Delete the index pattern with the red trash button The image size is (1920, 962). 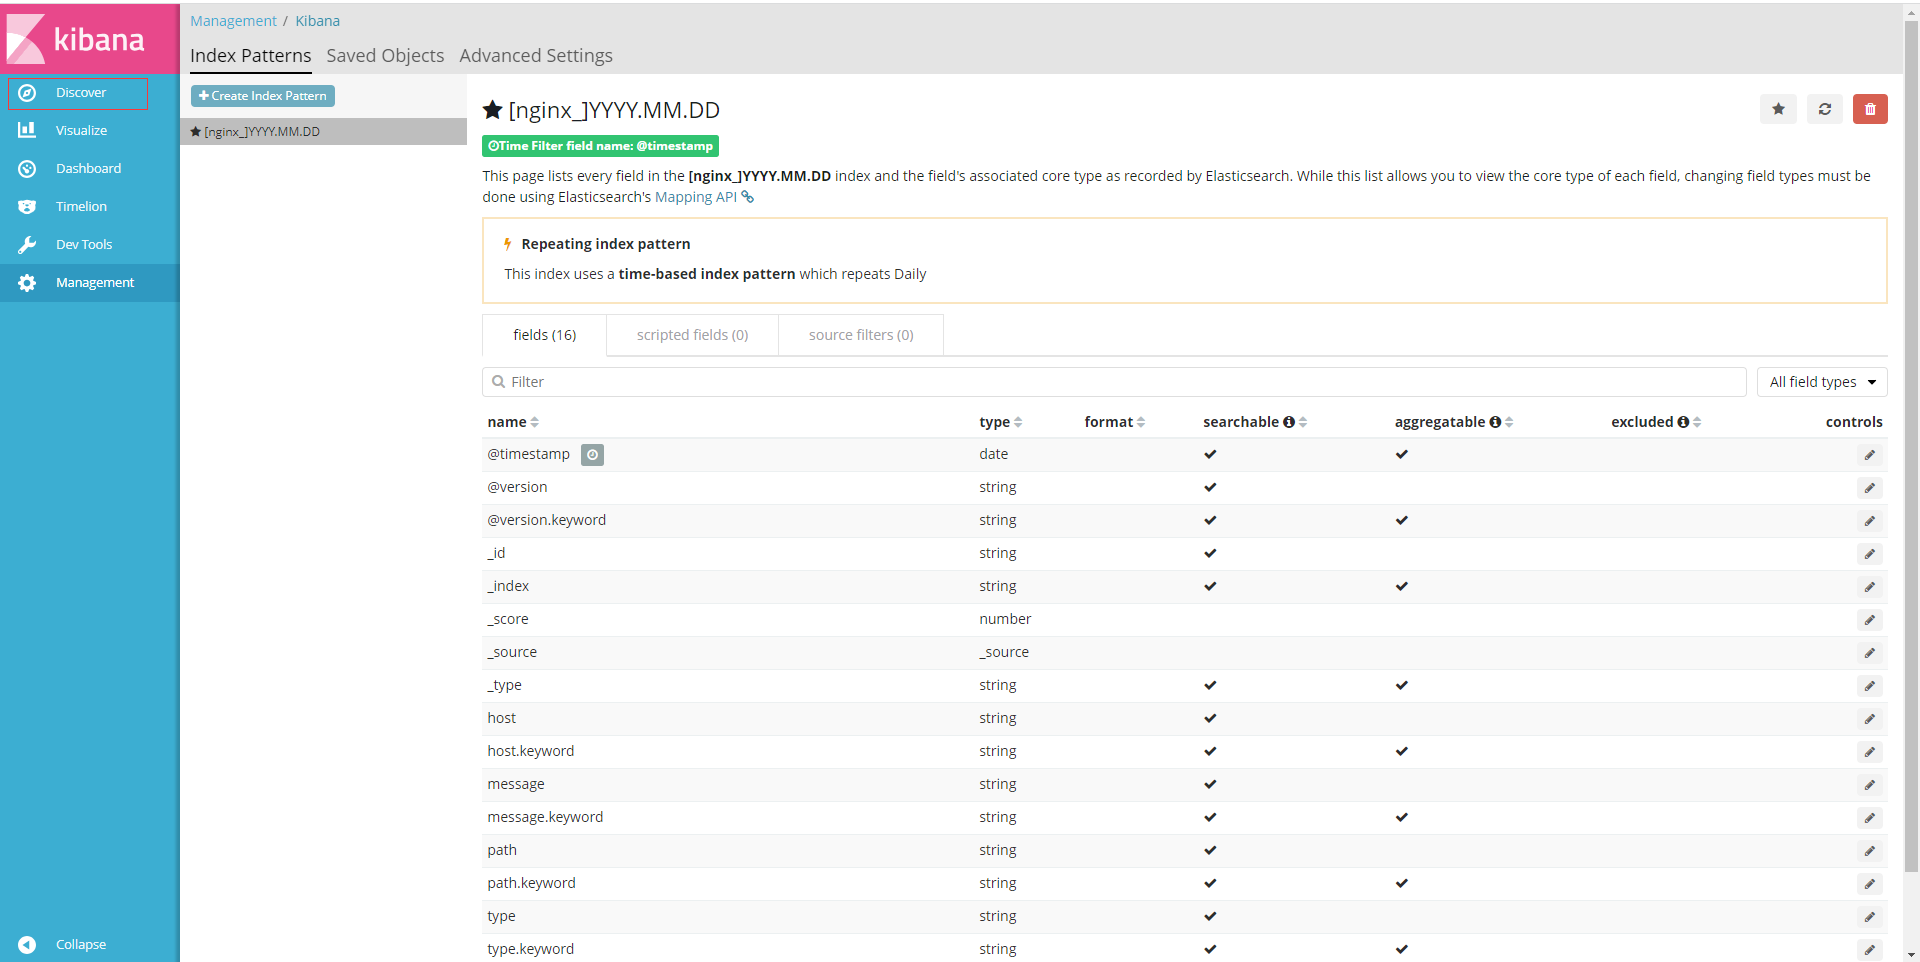(1870, 109)
